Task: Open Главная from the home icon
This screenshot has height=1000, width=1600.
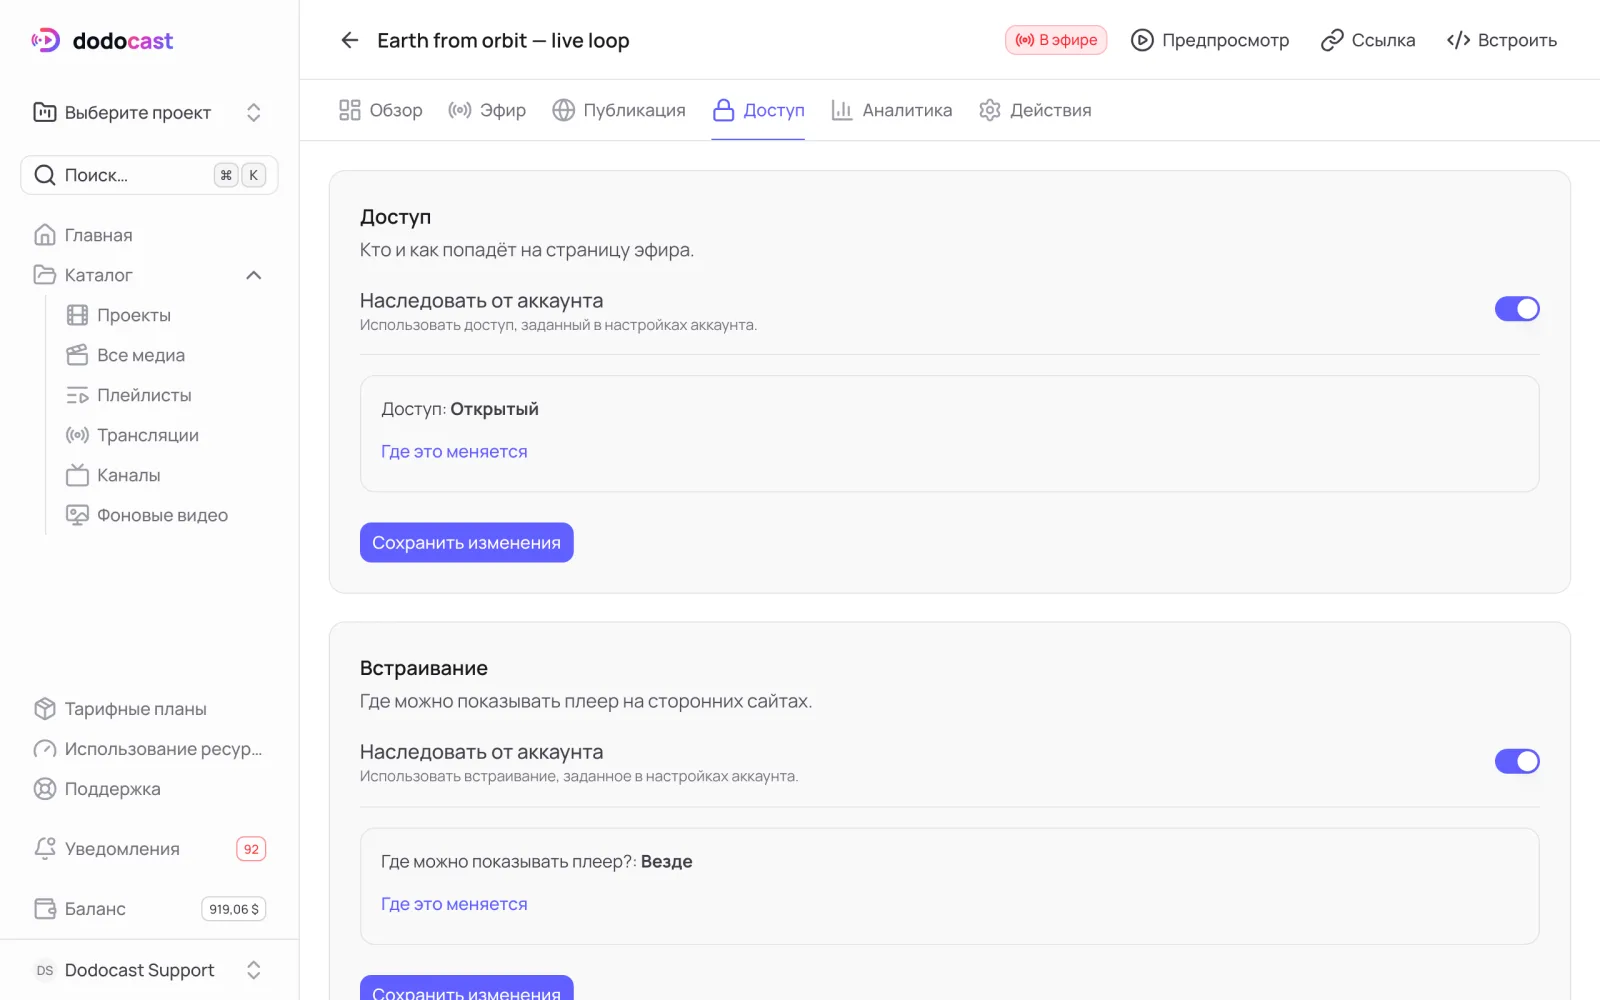Action: pyautogui.click(x=45, y=235)
